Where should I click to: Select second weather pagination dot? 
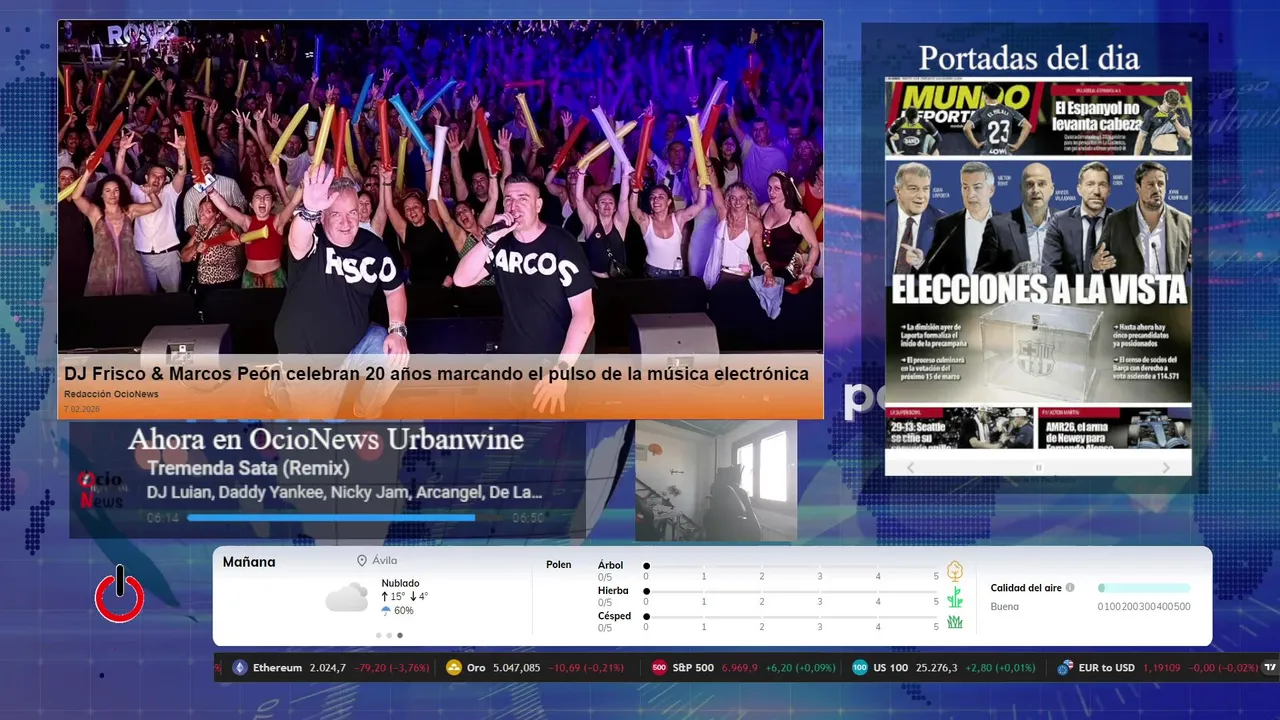point(389,635)
